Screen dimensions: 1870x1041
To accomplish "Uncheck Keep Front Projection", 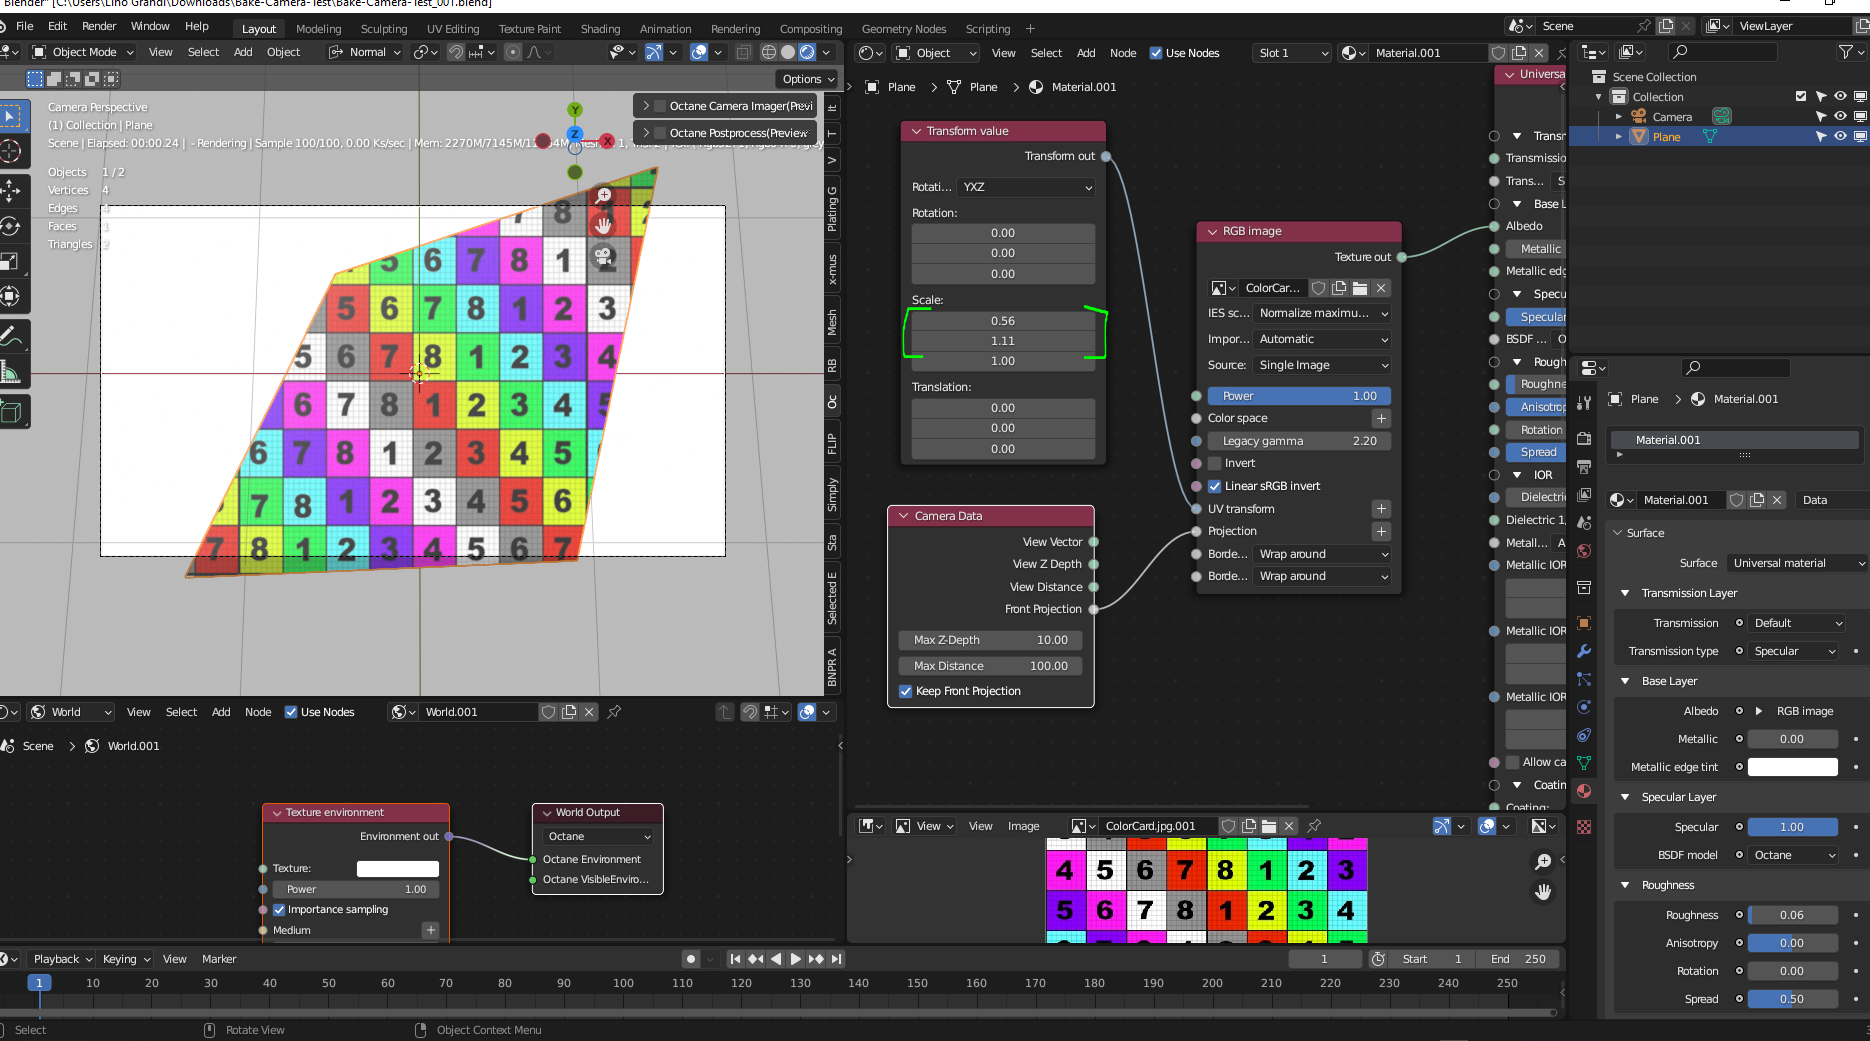I will coord(905,691).
